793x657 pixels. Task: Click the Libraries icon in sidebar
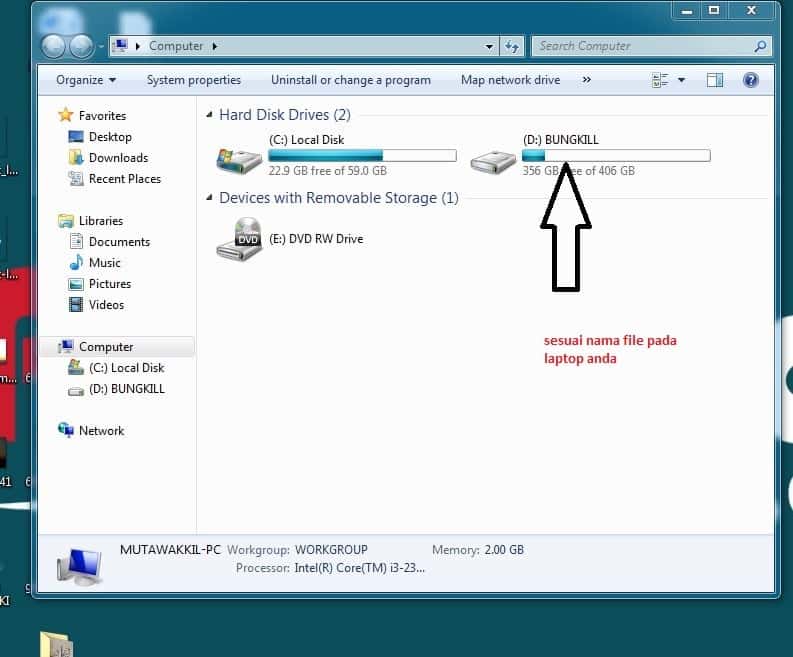(x=66, y=221)
